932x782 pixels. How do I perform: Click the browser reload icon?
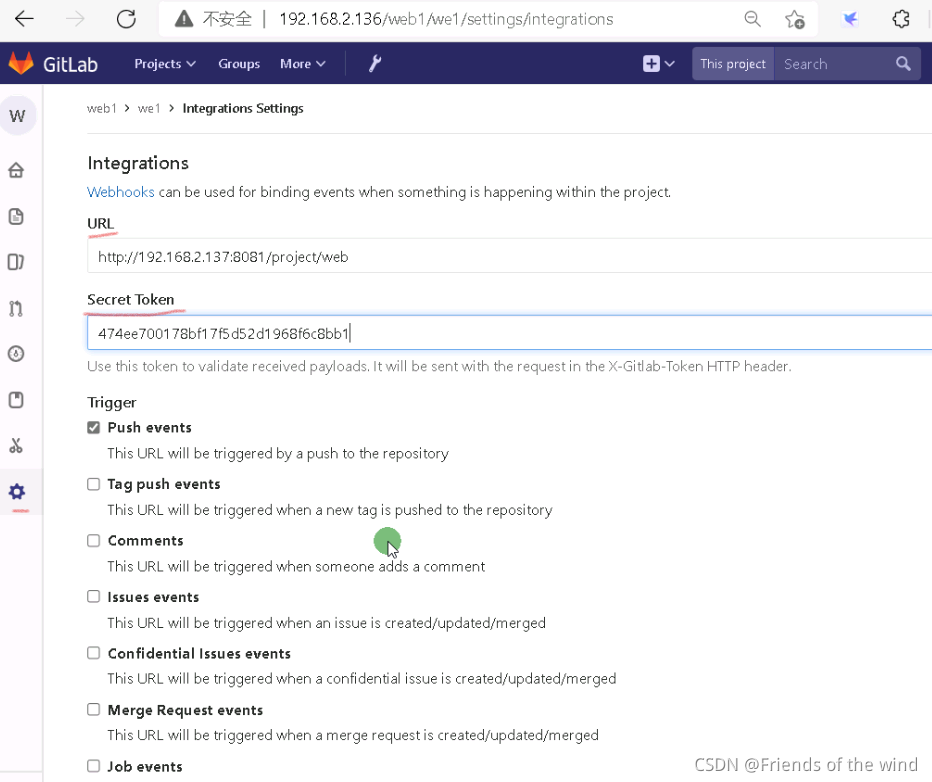(x=126, y=19)
